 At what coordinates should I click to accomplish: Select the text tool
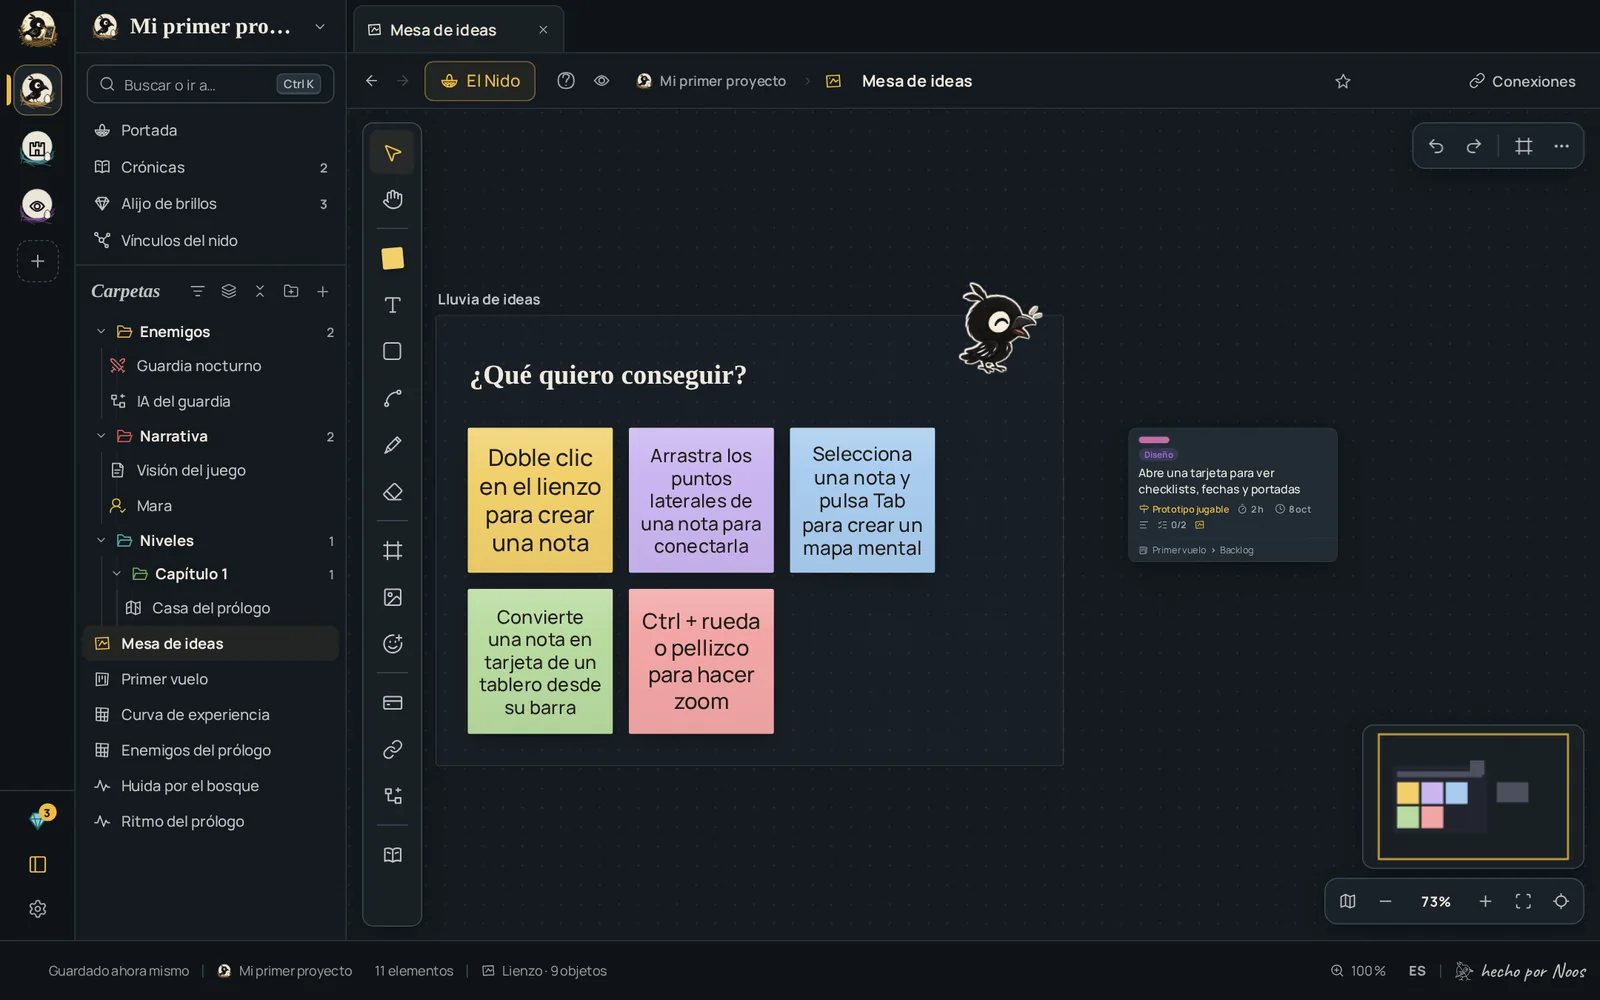392,305
